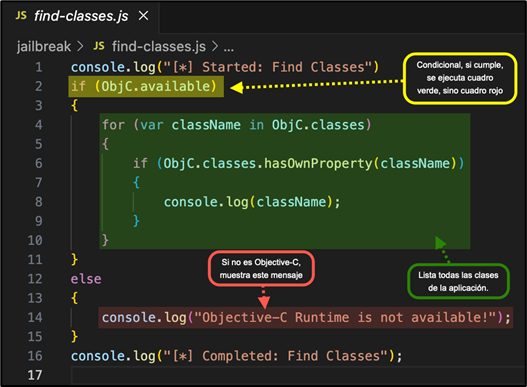The image size is (527, 387).
Task: Click the className variable in the for loop
Action: [x=206, y=125]
